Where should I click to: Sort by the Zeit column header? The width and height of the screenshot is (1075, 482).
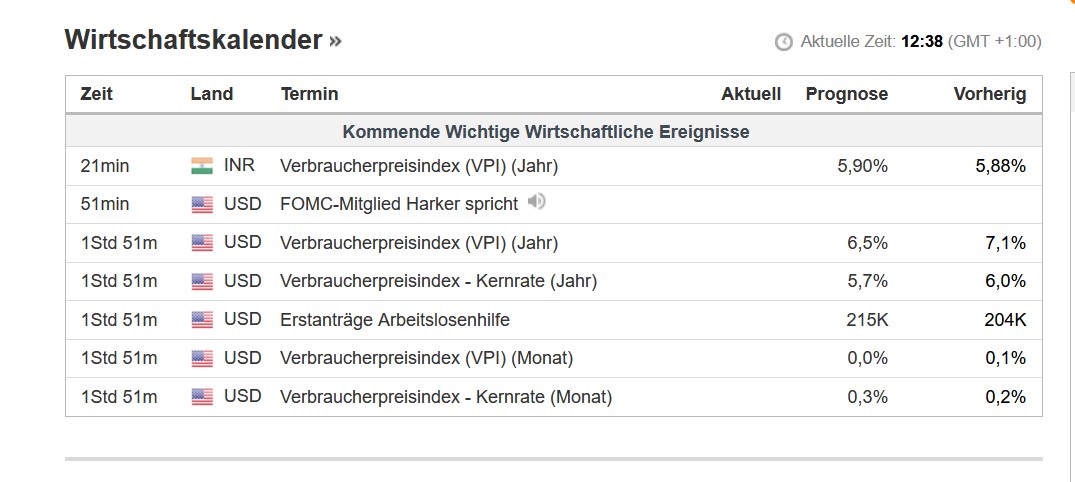coord(97,94)
